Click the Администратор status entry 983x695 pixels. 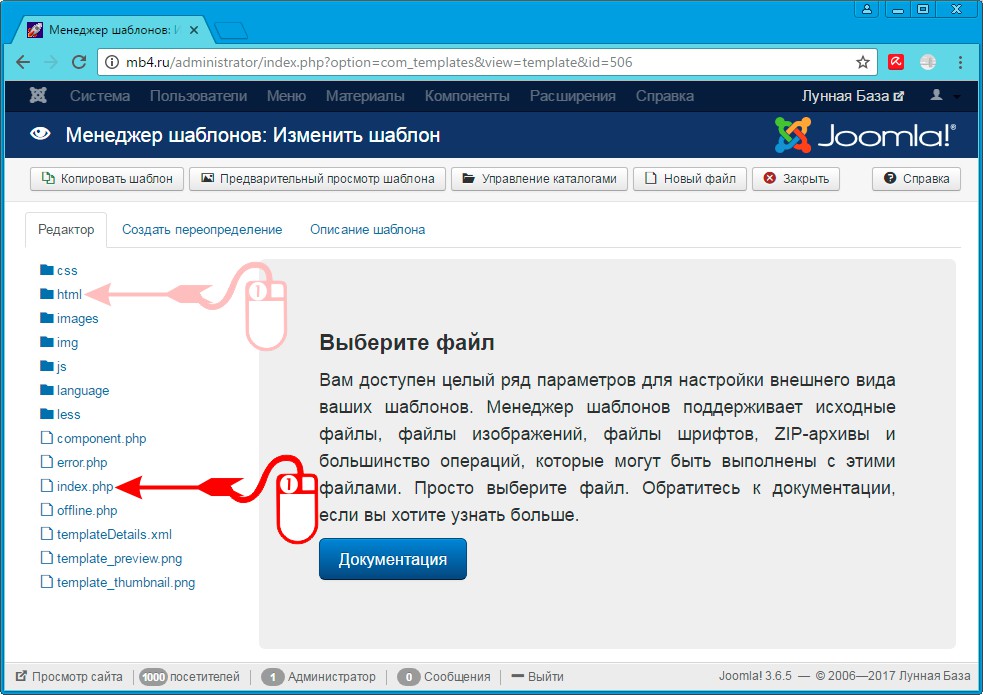coord(318,676)
